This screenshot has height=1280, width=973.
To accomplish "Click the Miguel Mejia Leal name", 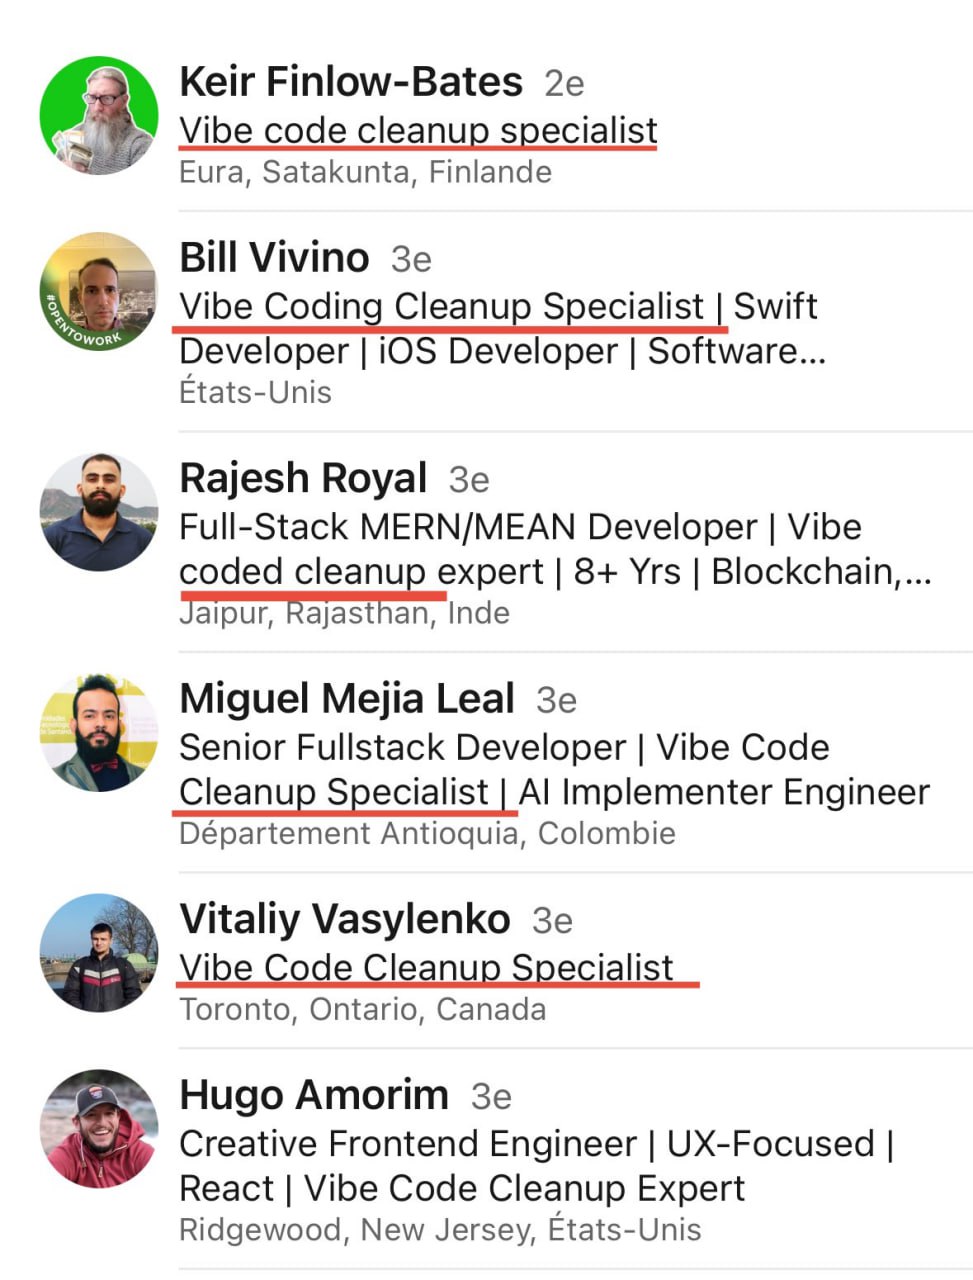I will pyautogui.click(x=347, y=698).
